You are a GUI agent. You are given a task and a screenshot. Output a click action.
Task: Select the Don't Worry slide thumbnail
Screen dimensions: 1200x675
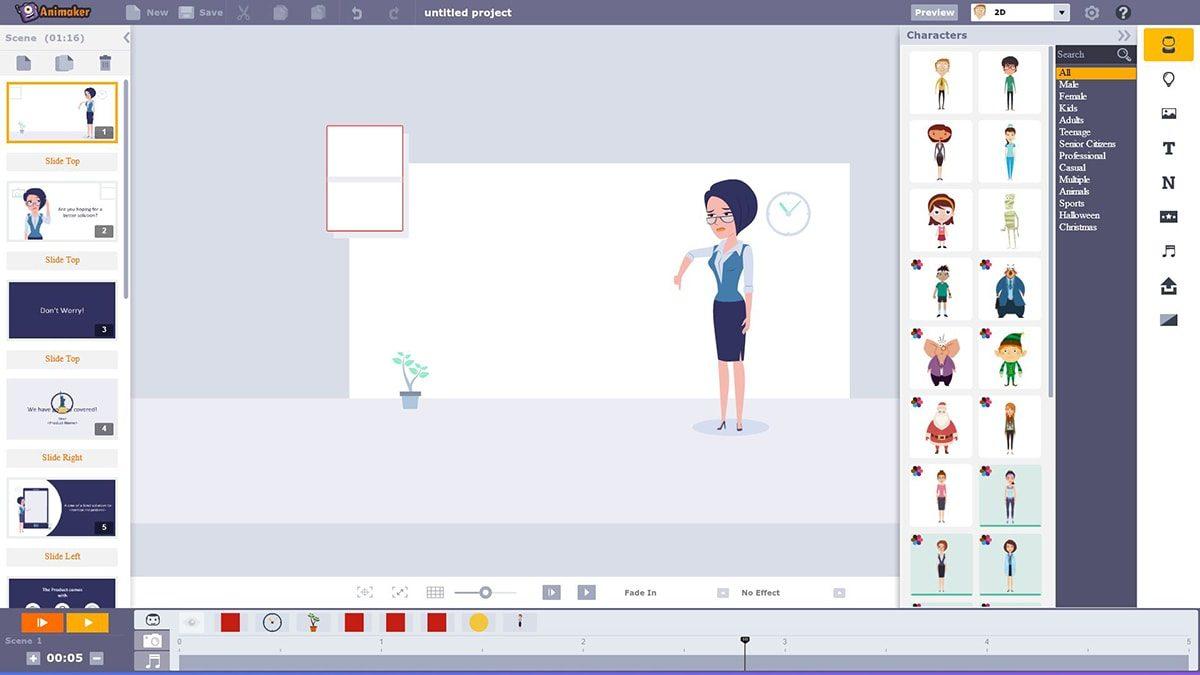click(x=62, y=309)
